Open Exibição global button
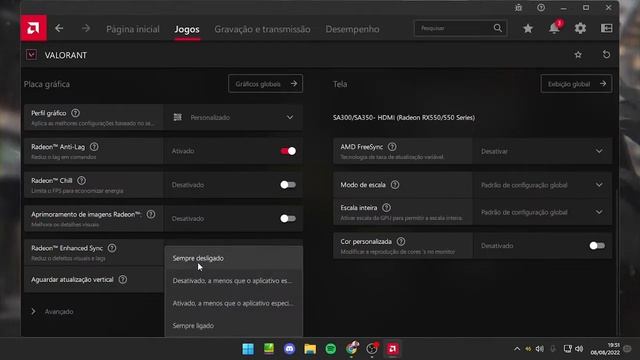This screenshot has width=640, height=360. tap(576, 84)
